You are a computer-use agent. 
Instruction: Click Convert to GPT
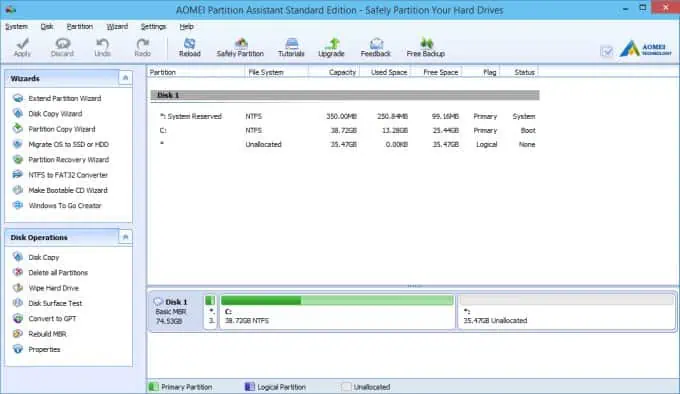[52, 319]
